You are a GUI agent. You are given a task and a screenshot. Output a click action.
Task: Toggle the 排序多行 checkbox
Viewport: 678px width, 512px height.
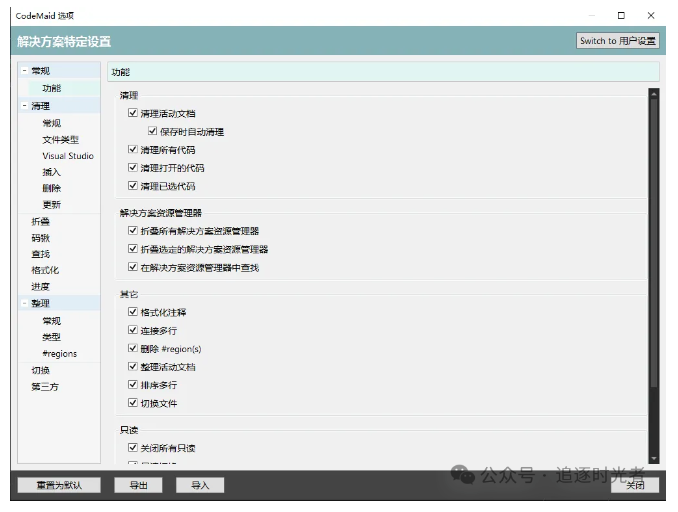pyautogui.click(x=133, y=384)
